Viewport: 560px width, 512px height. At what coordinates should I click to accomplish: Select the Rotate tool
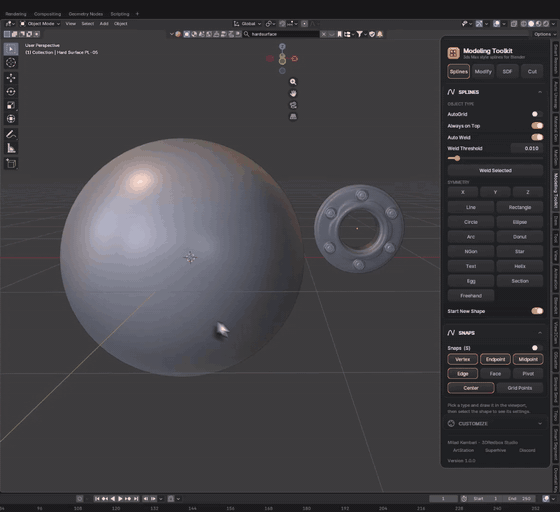pyautogui.click(x=11, y=91)
